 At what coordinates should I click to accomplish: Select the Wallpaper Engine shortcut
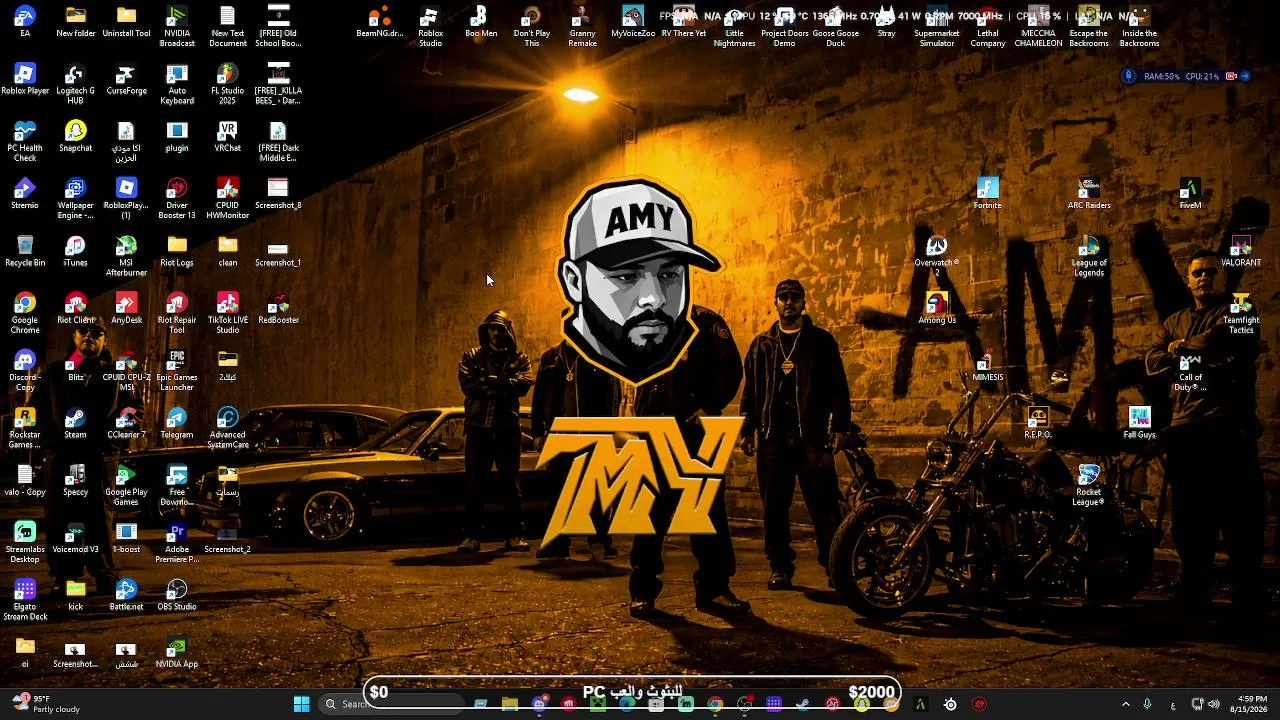click(75, 199)
